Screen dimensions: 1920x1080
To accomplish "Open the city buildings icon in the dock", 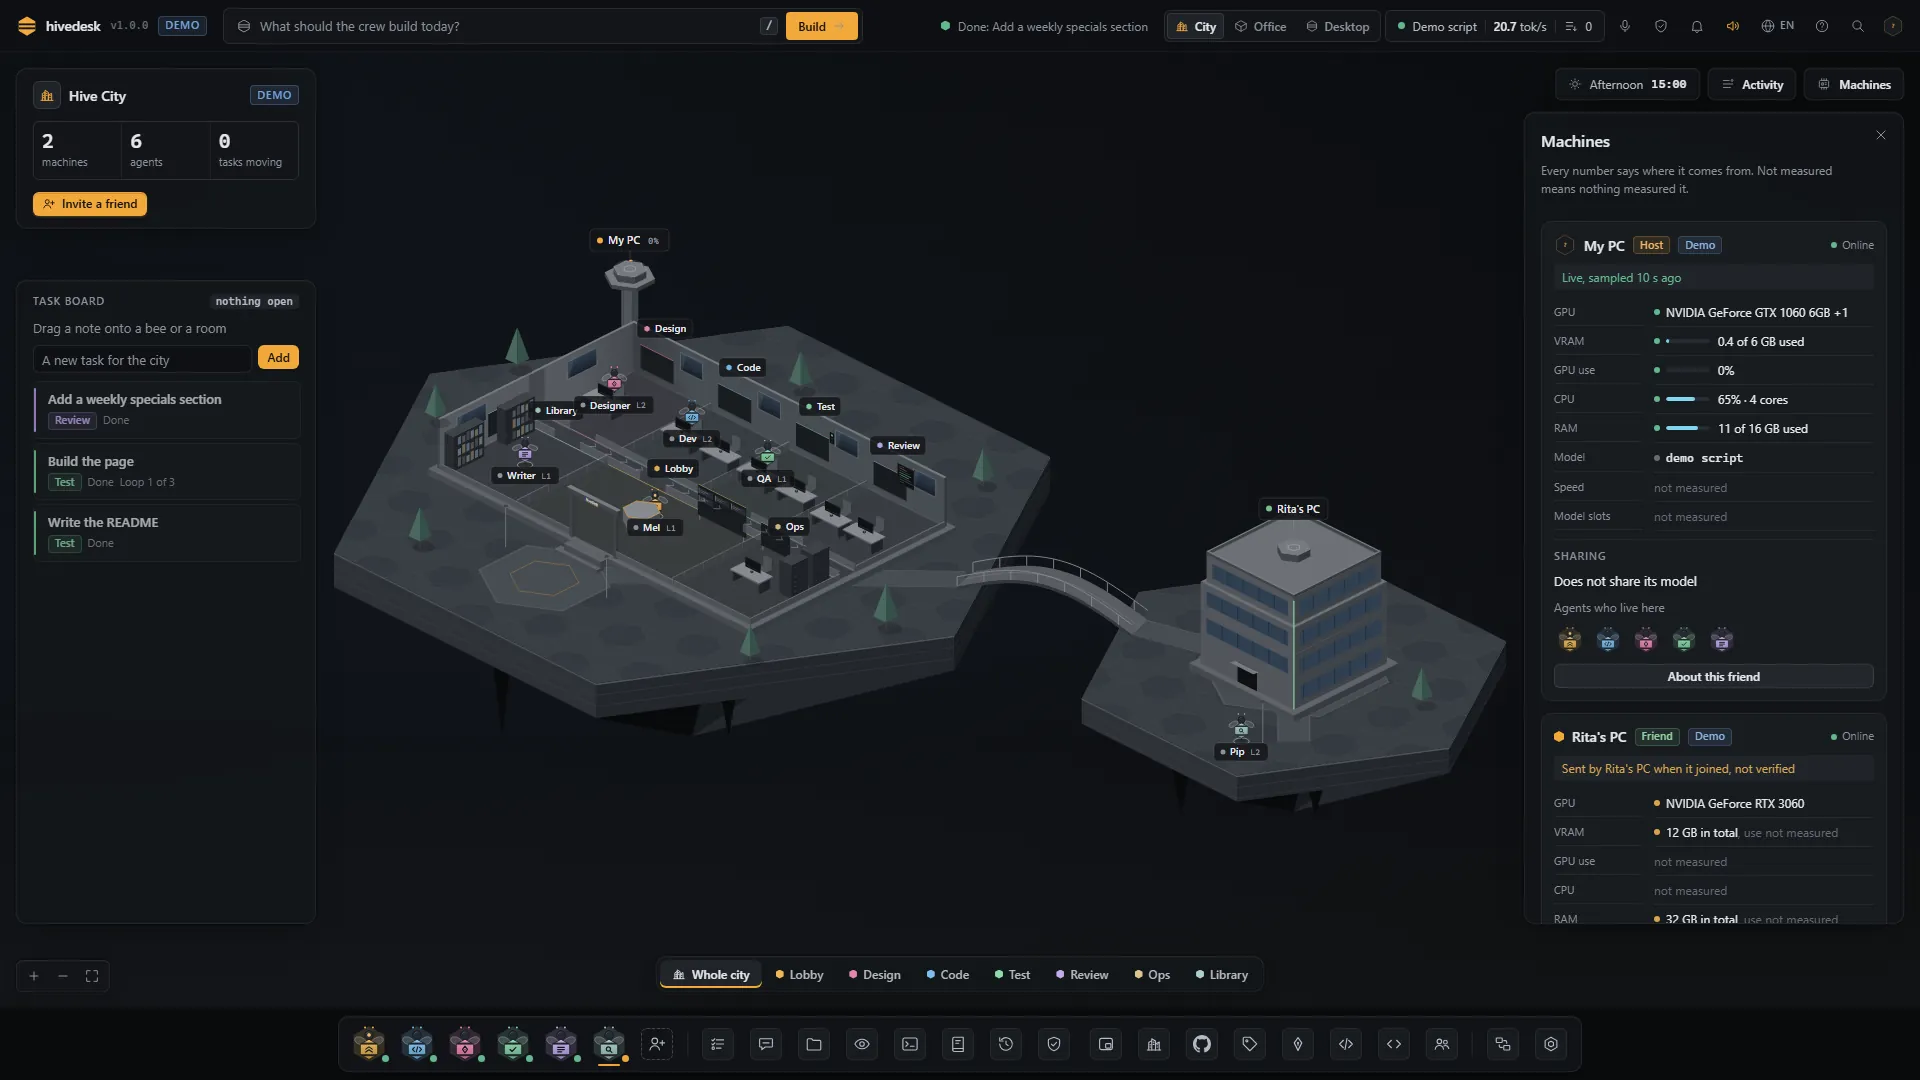I will click(1154, 1044).
